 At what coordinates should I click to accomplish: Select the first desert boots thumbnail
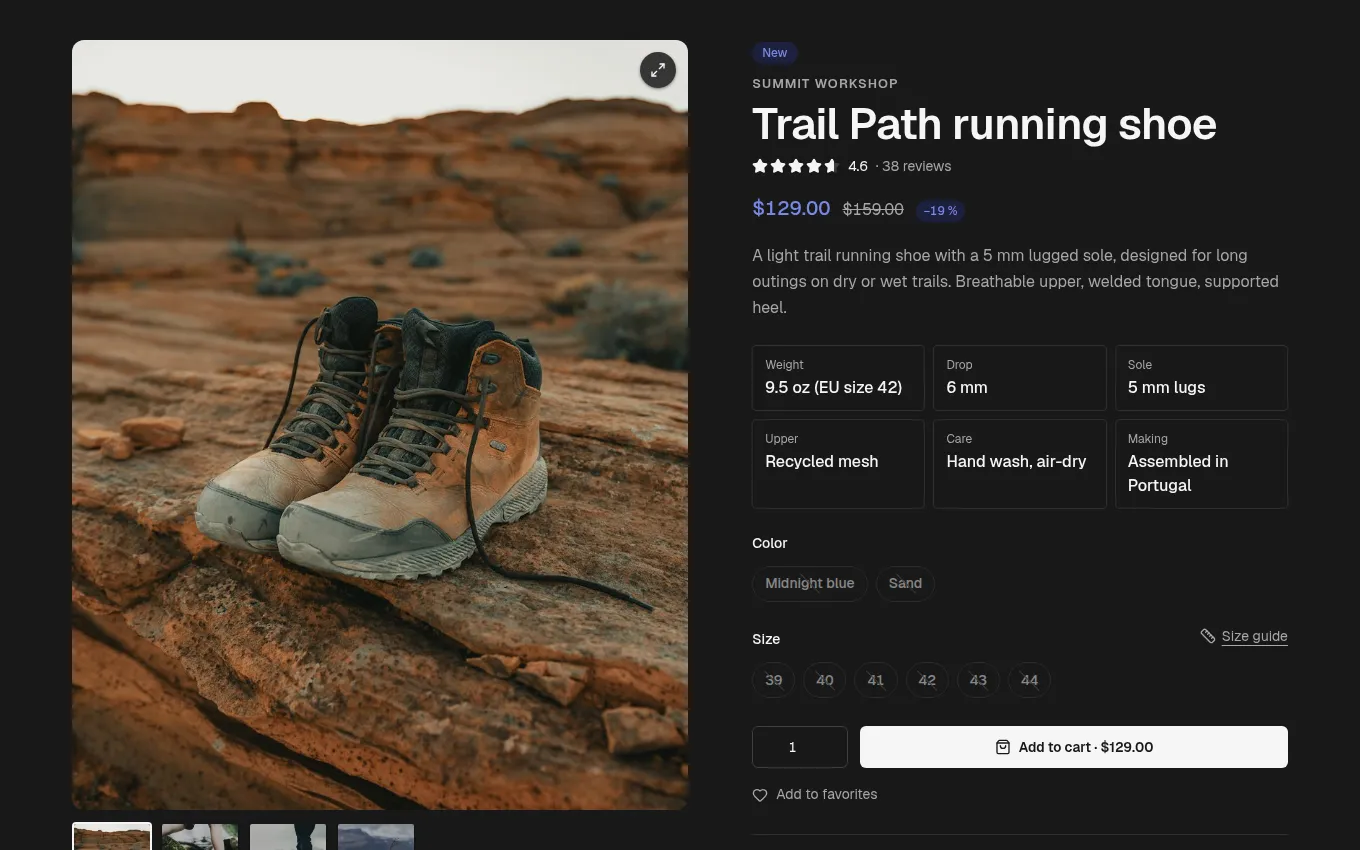click(112, 837)
